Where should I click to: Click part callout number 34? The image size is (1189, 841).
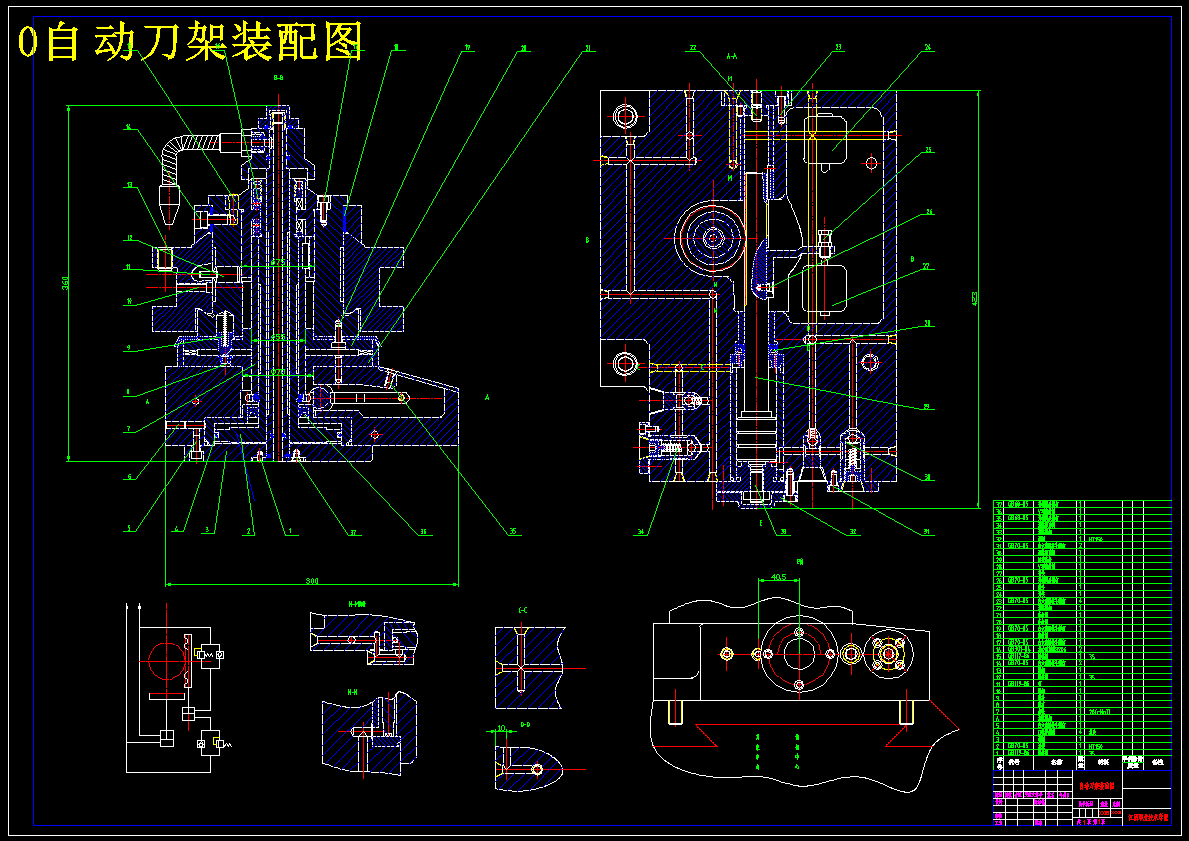pos(642,532)
